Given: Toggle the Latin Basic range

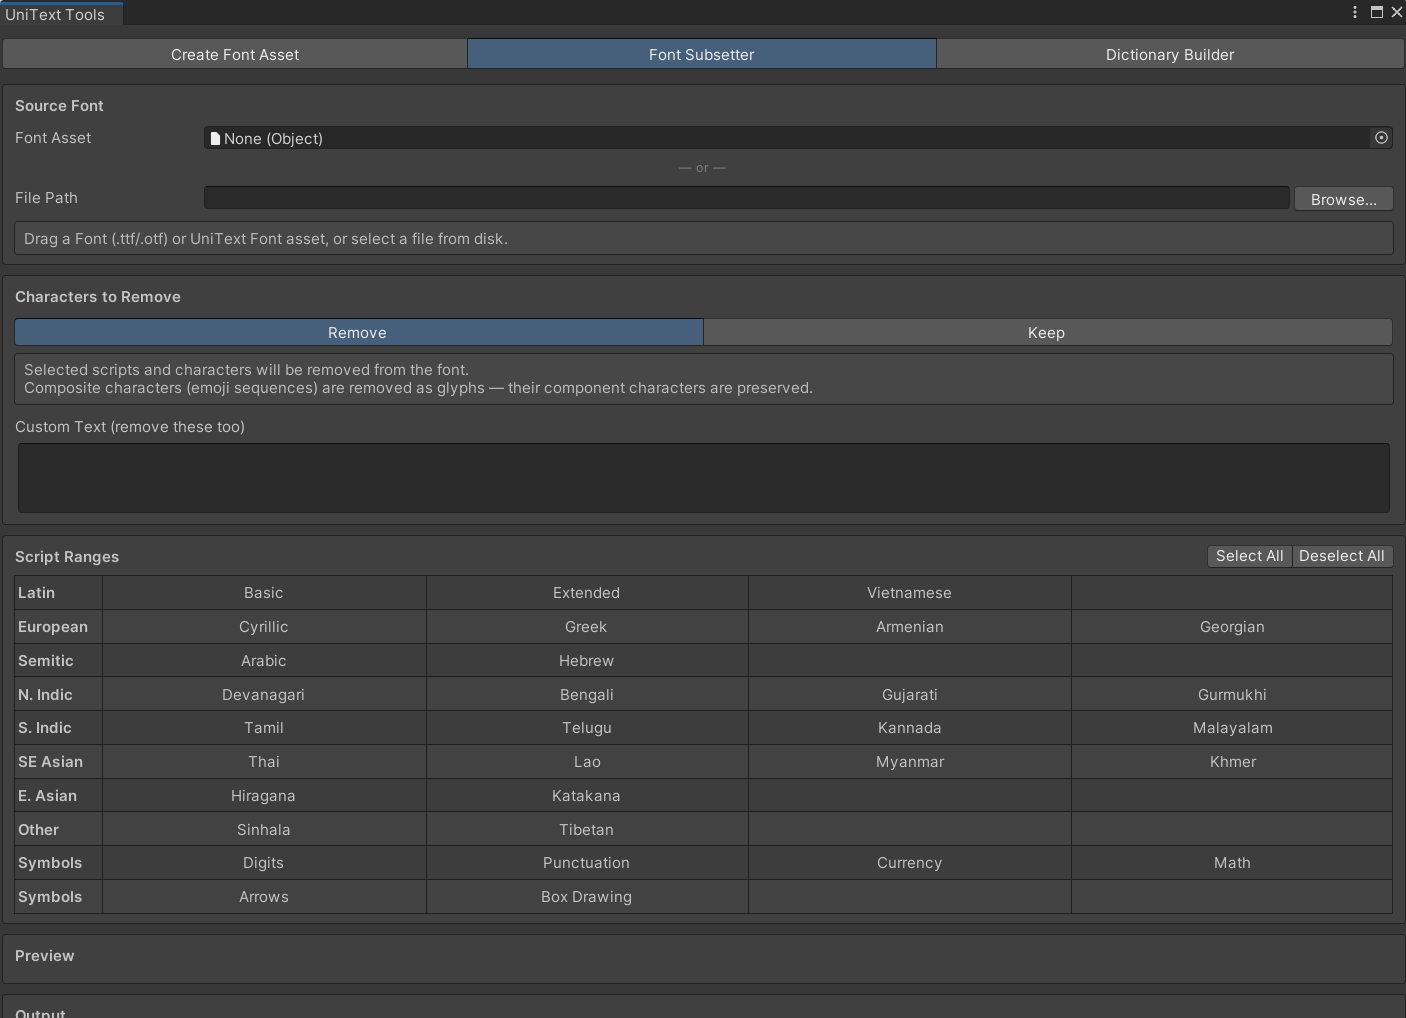Looking at the screenshot, I should click(x=264, y=593).
